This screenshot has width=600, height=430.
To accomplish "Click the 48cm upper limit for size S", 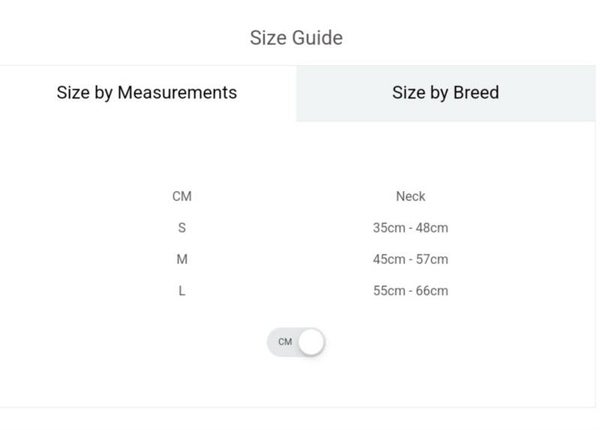I will (x=432, y=228).
